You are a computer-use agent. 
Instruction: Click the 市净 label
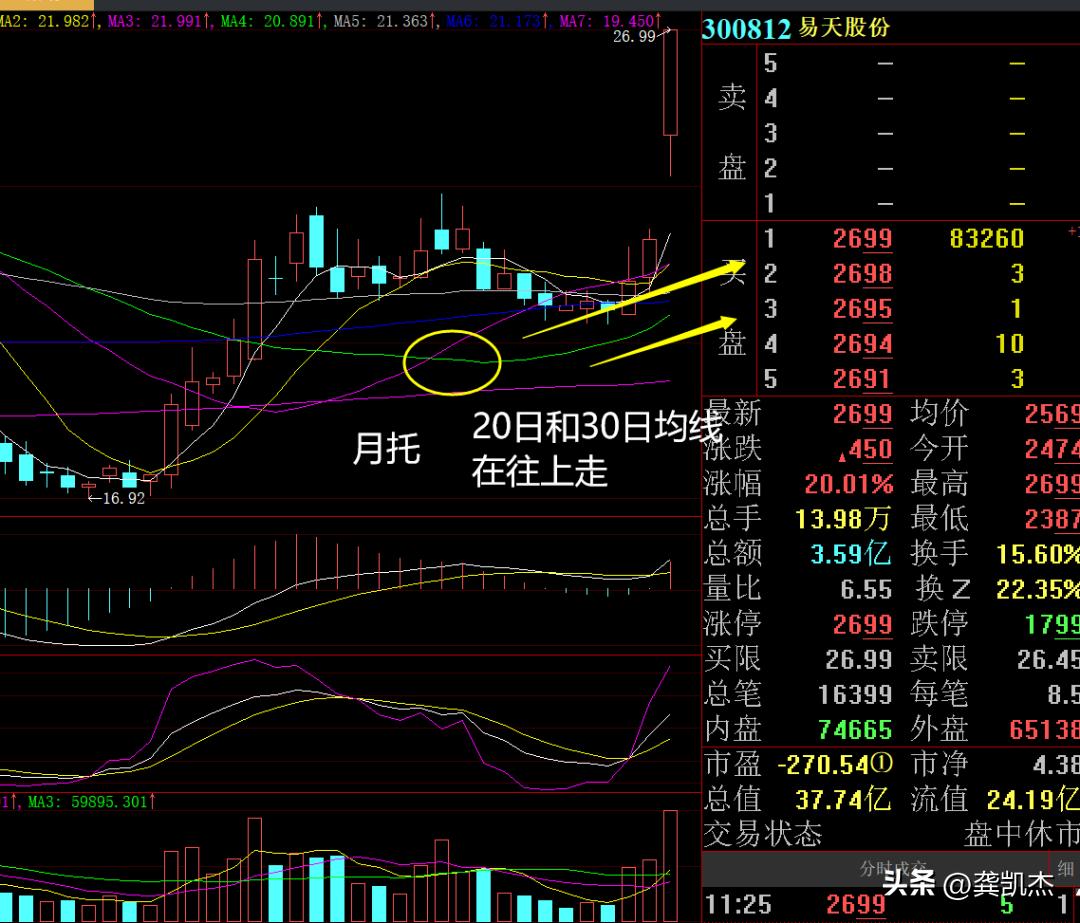point(939,764)
